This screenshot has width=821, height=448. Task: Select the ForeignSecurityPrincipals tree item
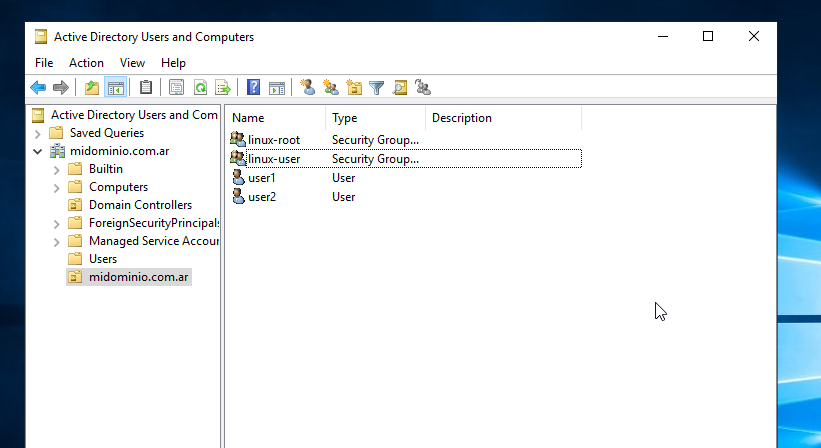click(153, 223)
